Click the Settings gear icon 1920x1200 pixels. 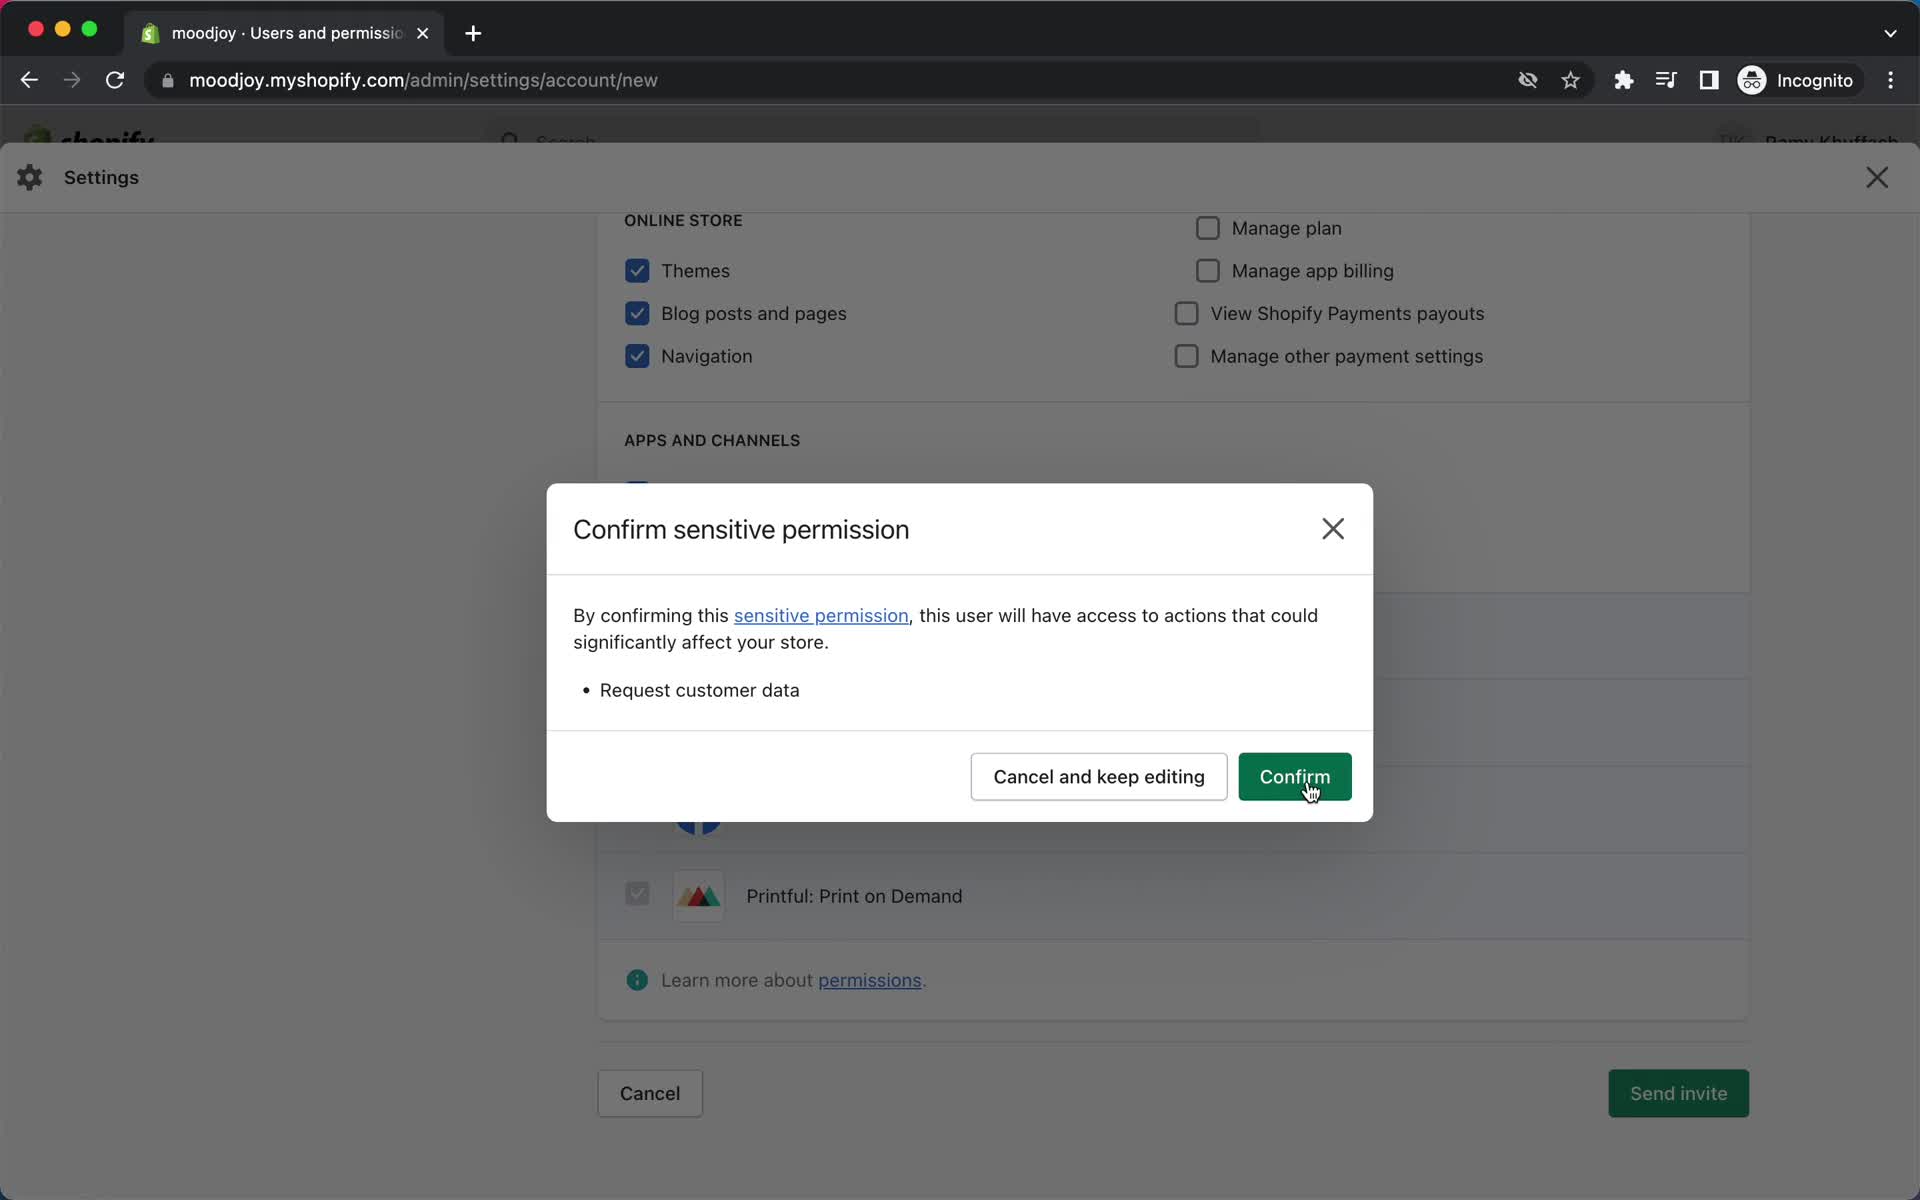[30, 177]
